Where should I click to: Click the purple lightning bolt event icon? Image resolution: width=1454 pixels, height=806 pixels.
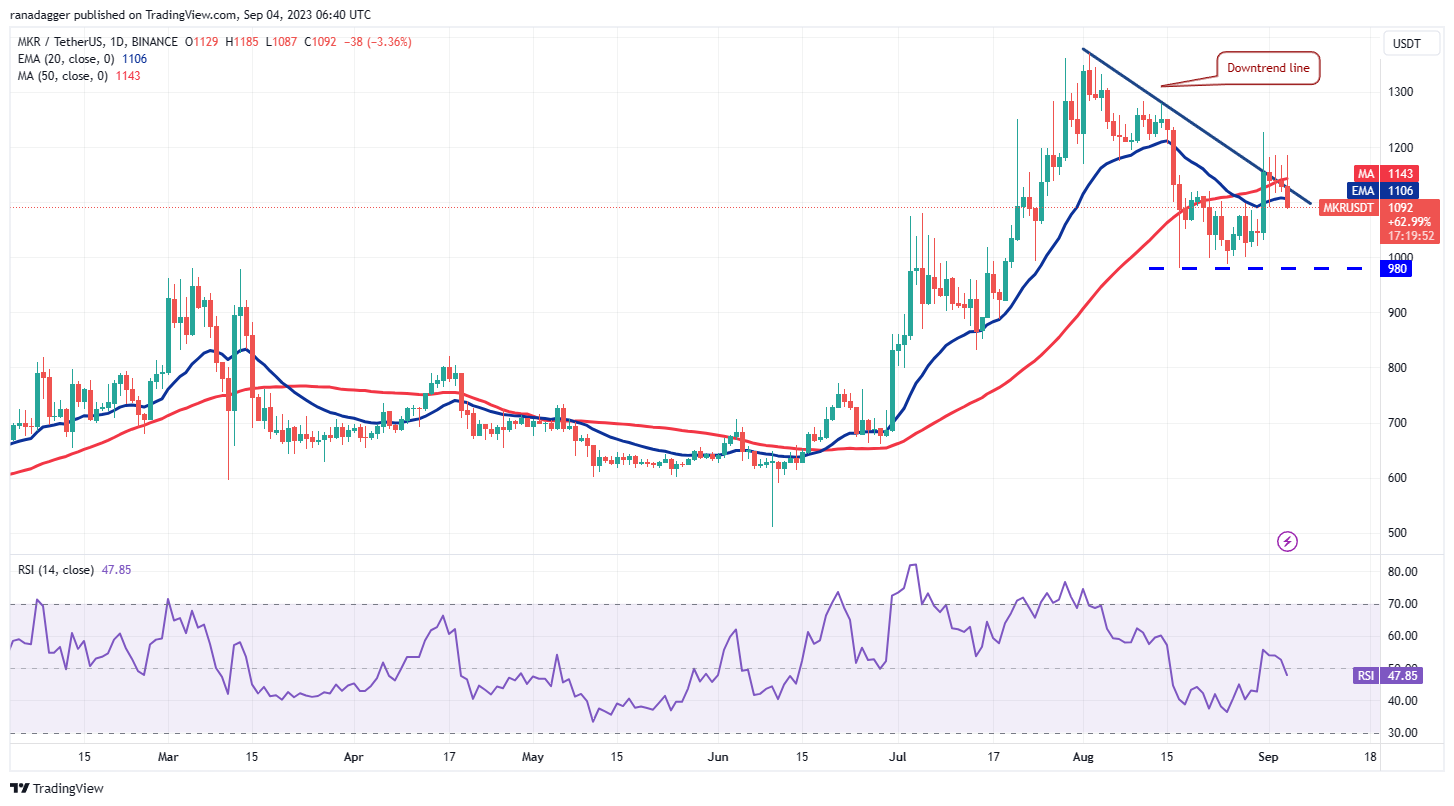[1288, 542]
